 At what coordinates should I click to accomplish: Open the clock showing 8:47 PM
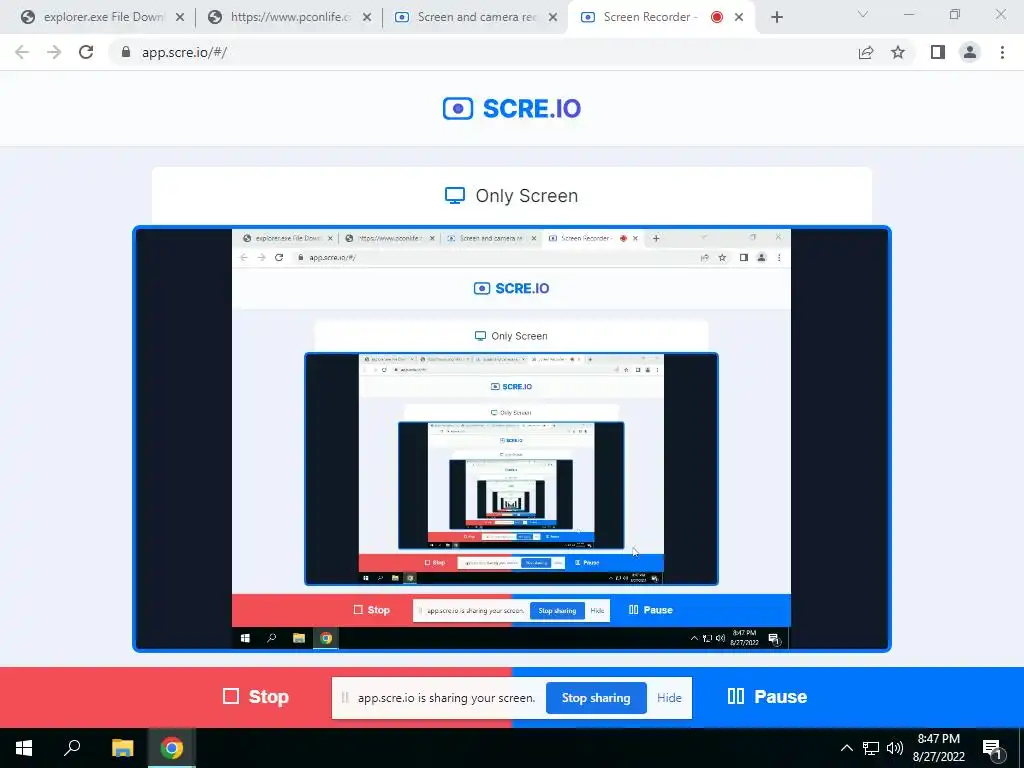pyautogui.click(x=938, y=748)
